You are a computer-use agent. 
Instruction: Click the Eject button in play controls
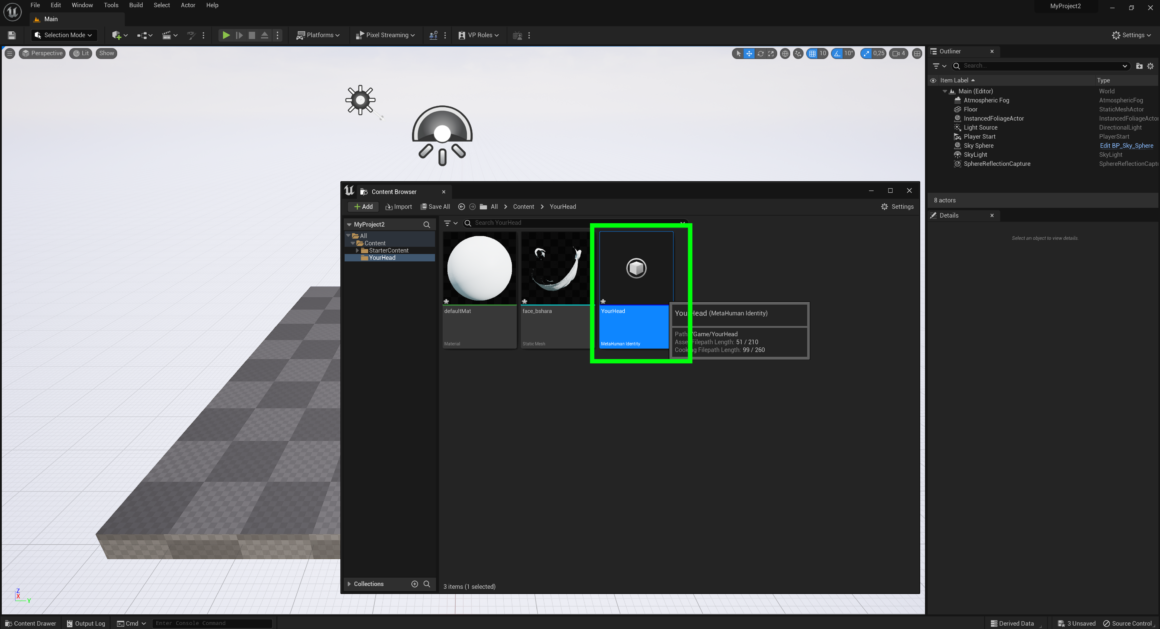coord(264,35)
